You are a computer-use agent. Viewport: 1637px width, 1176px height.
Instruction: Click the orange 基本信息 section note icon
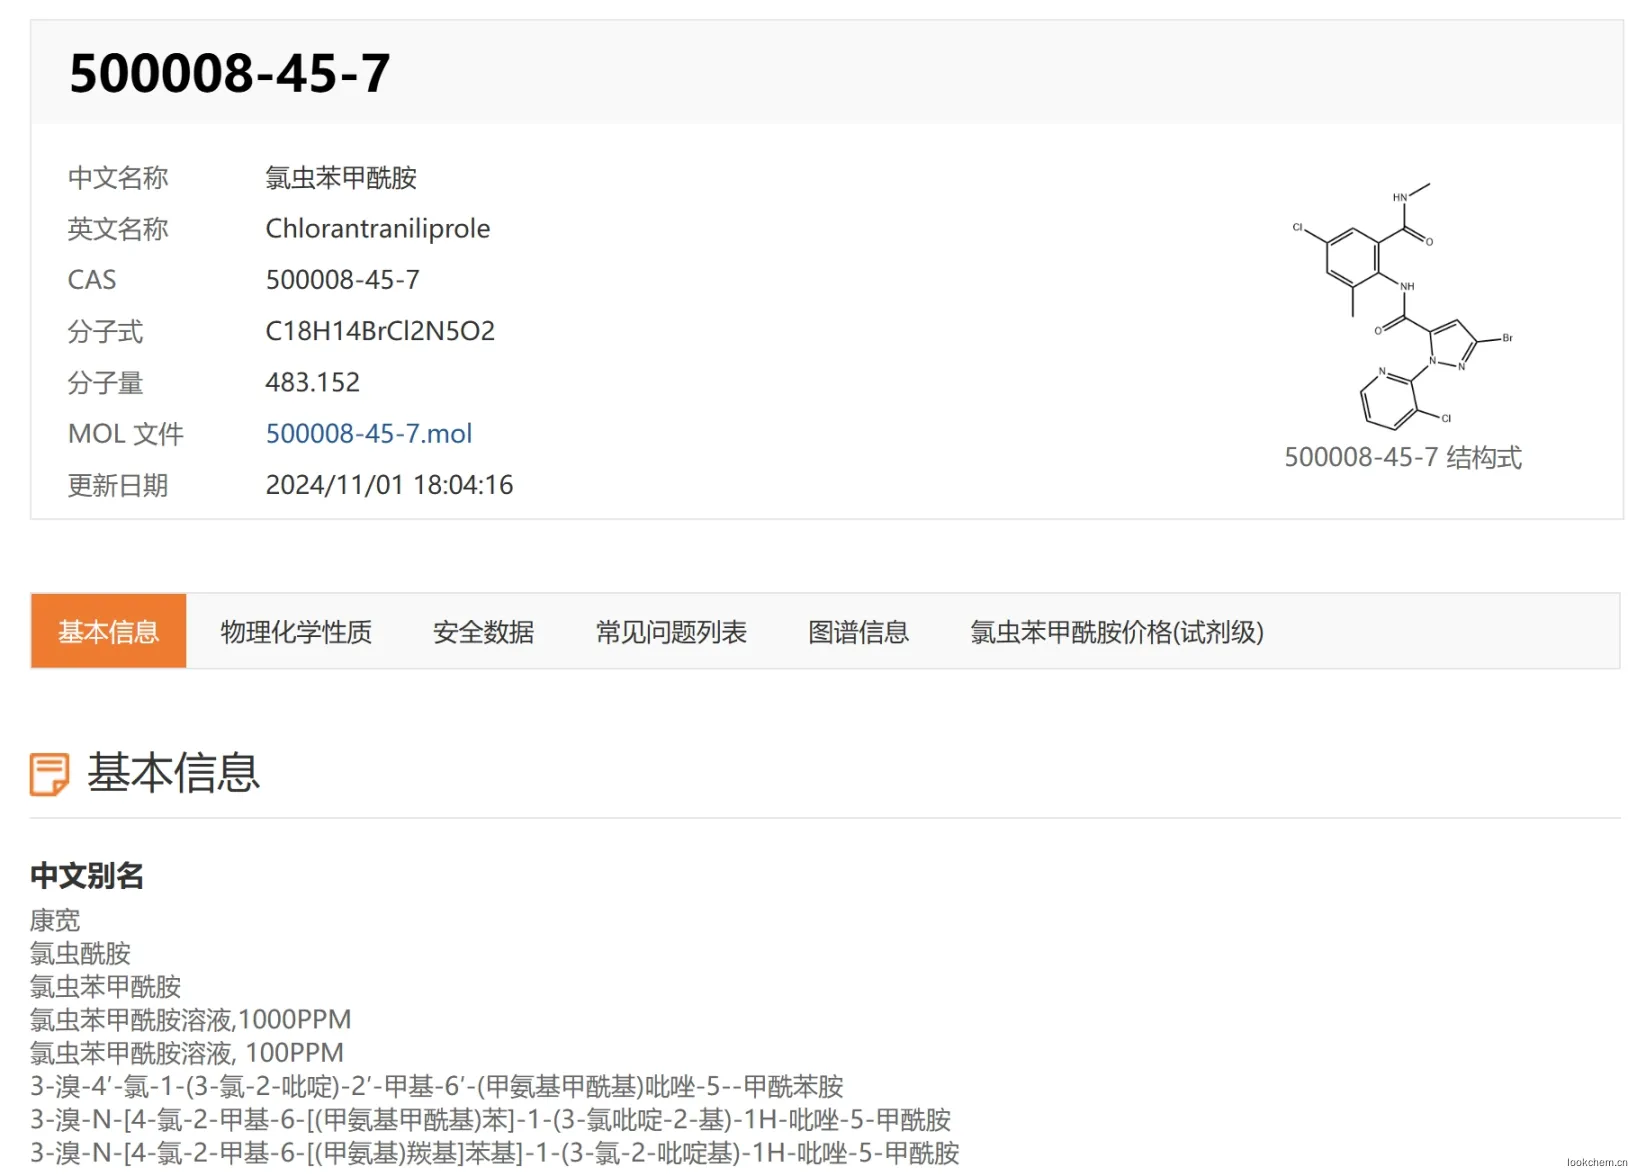(x=49, y=774)
